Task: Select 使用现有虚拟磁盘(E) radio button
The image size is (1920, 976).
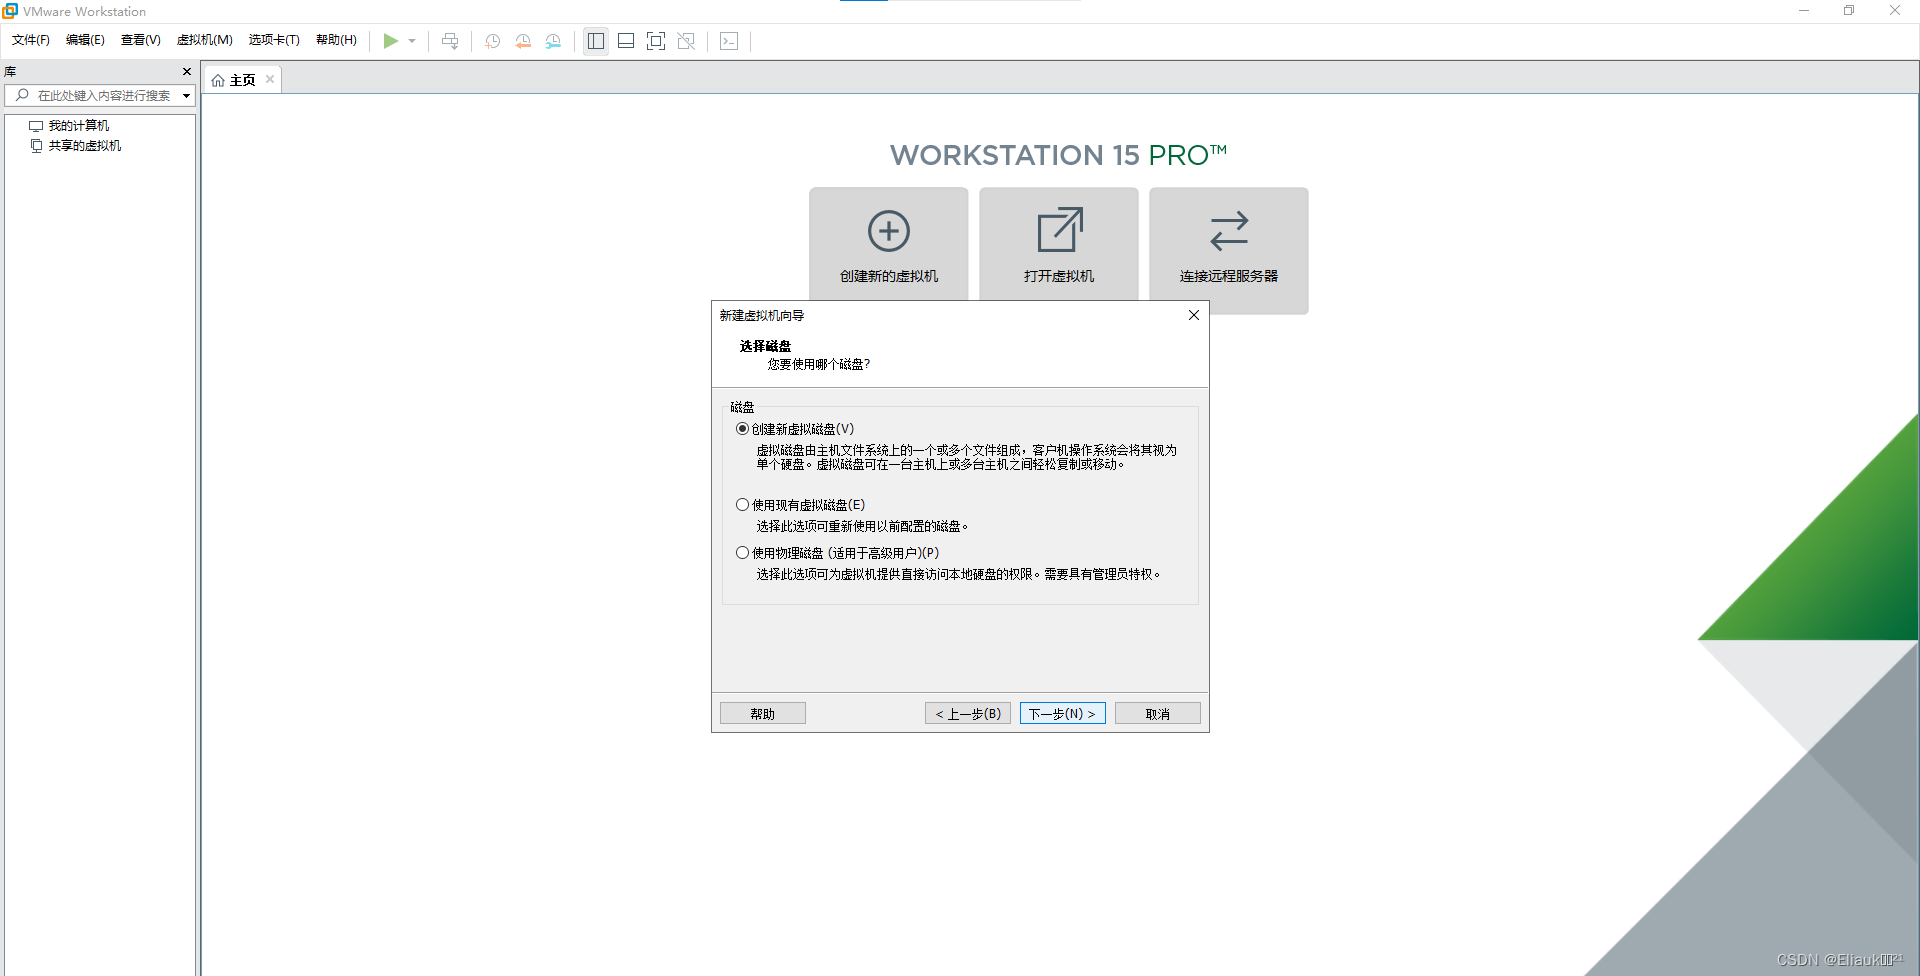Action: (742, 505)
